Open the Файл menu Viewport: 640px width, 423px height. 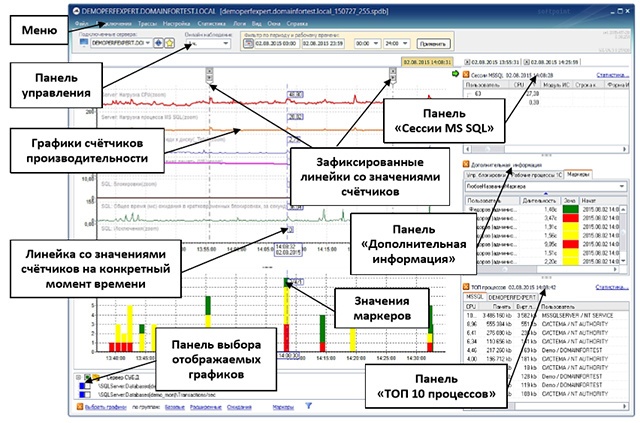coord(82,24)
